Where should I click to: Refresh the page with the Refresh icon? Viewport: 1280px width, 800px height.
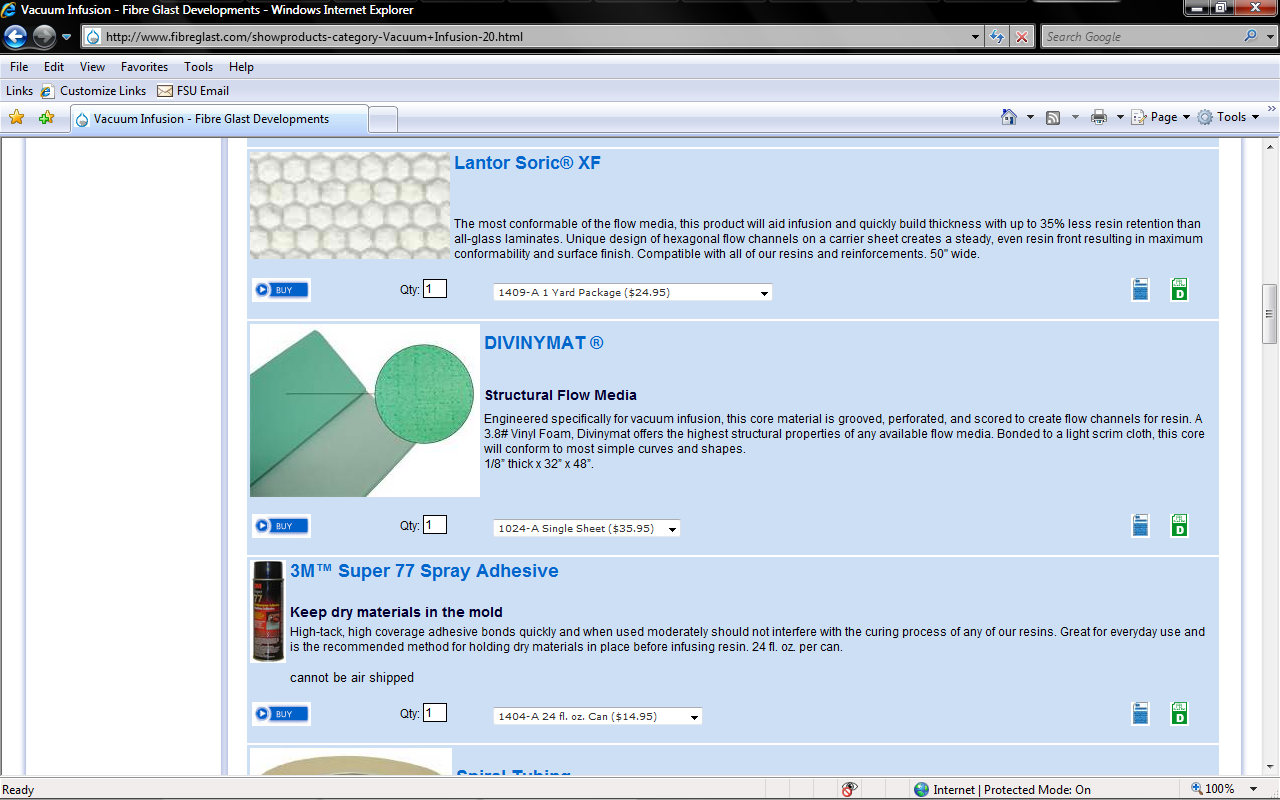tap(997, 37)
